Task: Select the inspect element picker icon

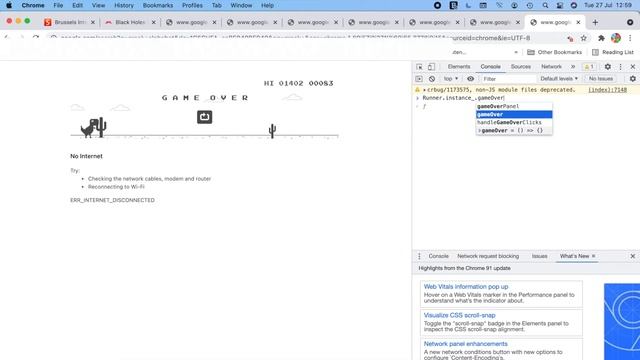Action: pyautogui.click(x=419, y=67)
